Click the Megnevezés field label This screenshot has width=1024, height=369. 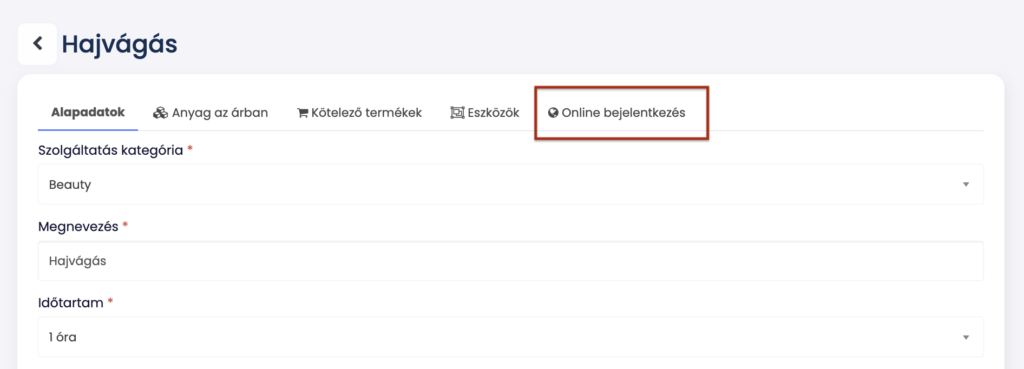click(x=78, y=226)
